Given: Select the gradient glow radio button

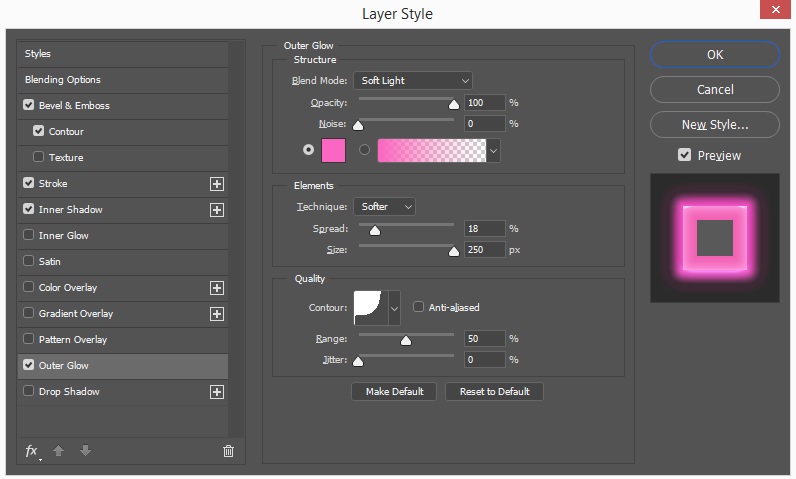Looking at the screenshot, I should (364, 150).
